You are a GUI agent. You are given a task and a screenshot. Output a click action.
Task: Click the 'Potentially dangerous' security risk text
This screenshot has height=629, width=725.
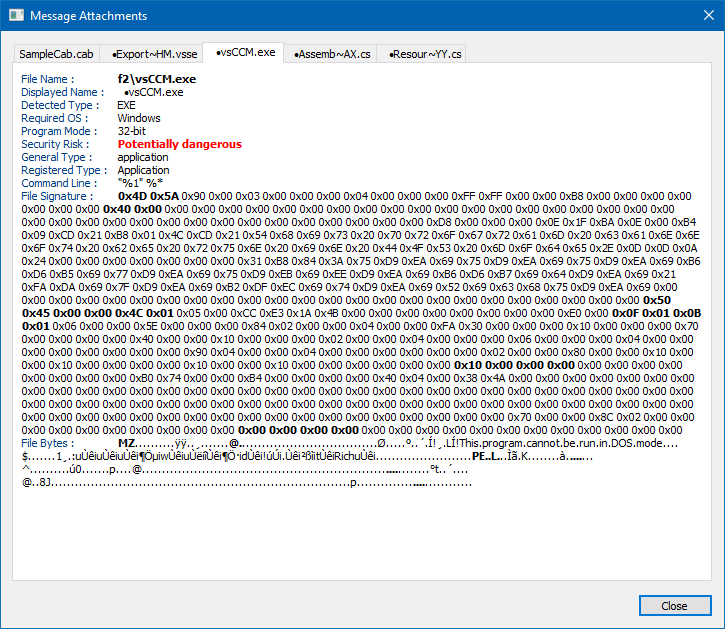179,144
